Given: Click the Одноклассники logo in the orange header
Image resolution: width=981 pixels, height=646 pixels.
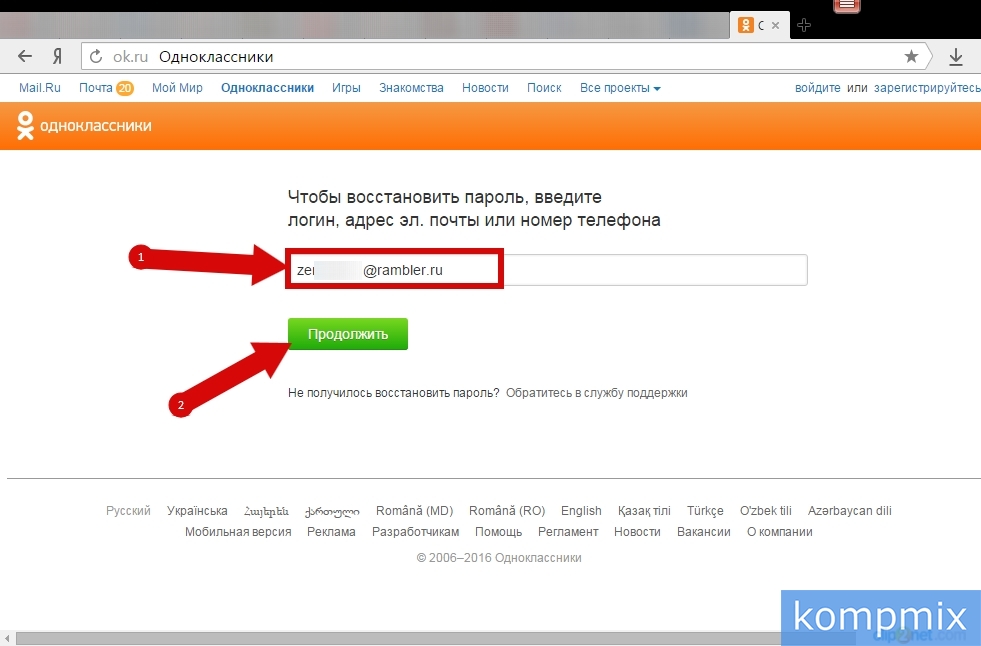Looking at the screenshot, I should click(84, 126).
